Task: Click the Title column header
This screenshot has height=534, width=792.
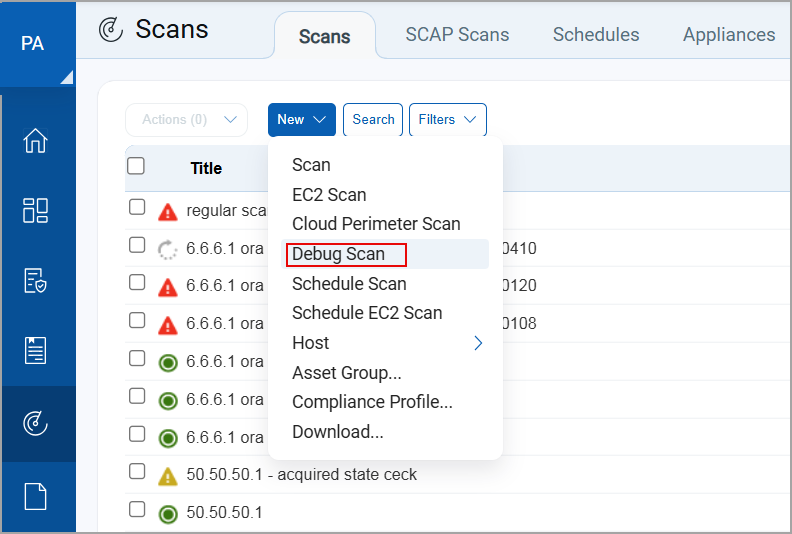Action: coord(206,168)
